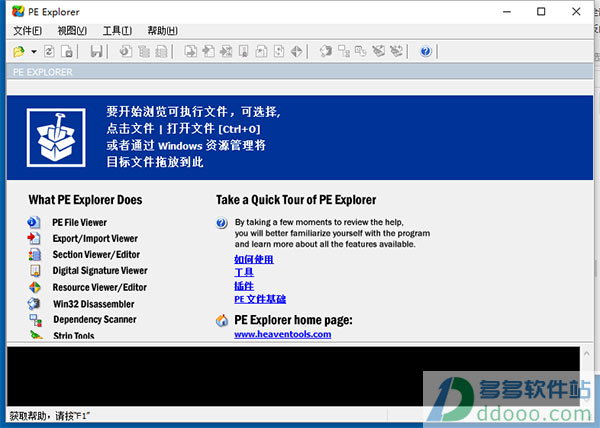This screenshot has height=428, width=600.
Task: Open the 视图(V) menu
Action: click(x=72, y=31)
